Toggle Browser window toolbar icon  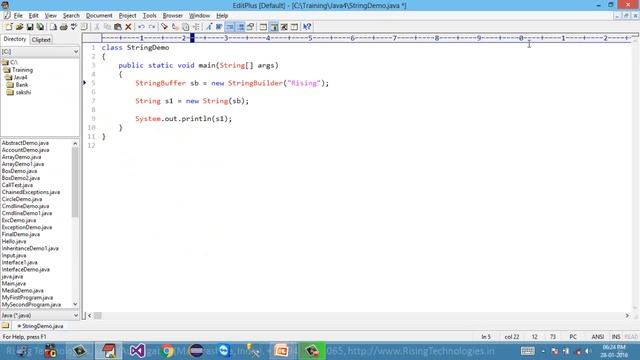coord(263,27)
